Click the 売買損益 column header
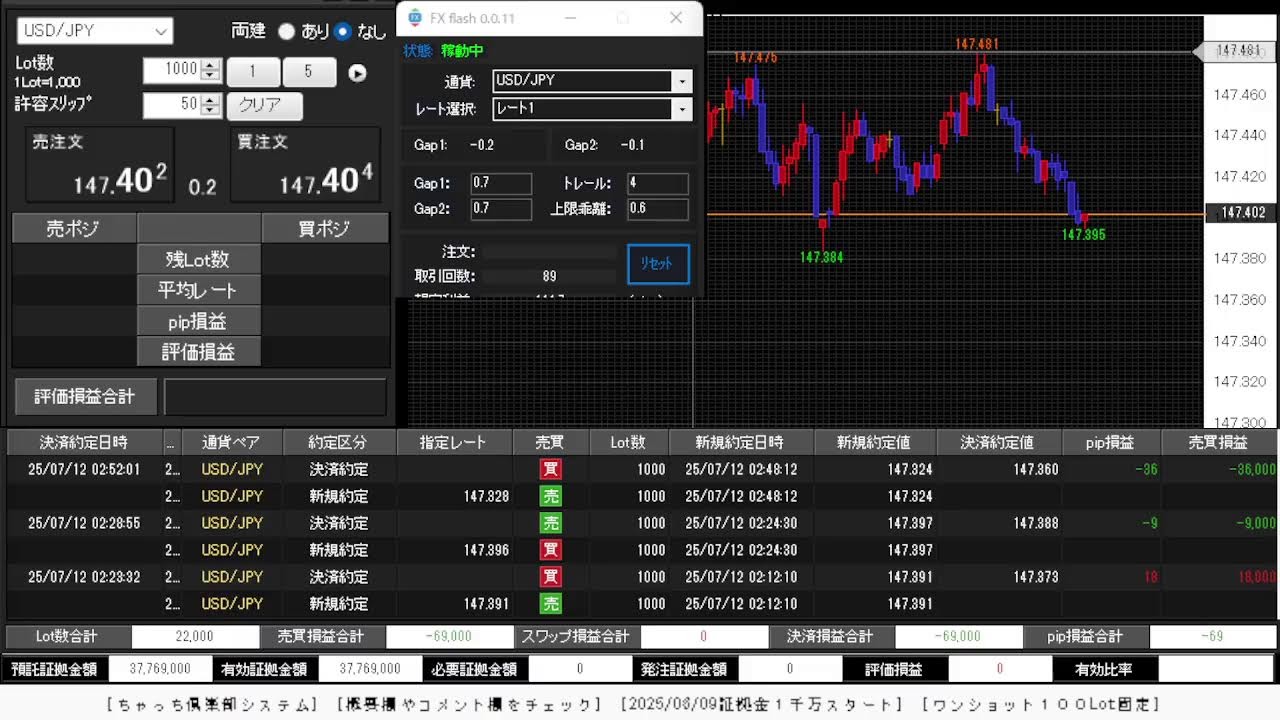Viewport: 1280px width, 720px height. pos(1219,442)
